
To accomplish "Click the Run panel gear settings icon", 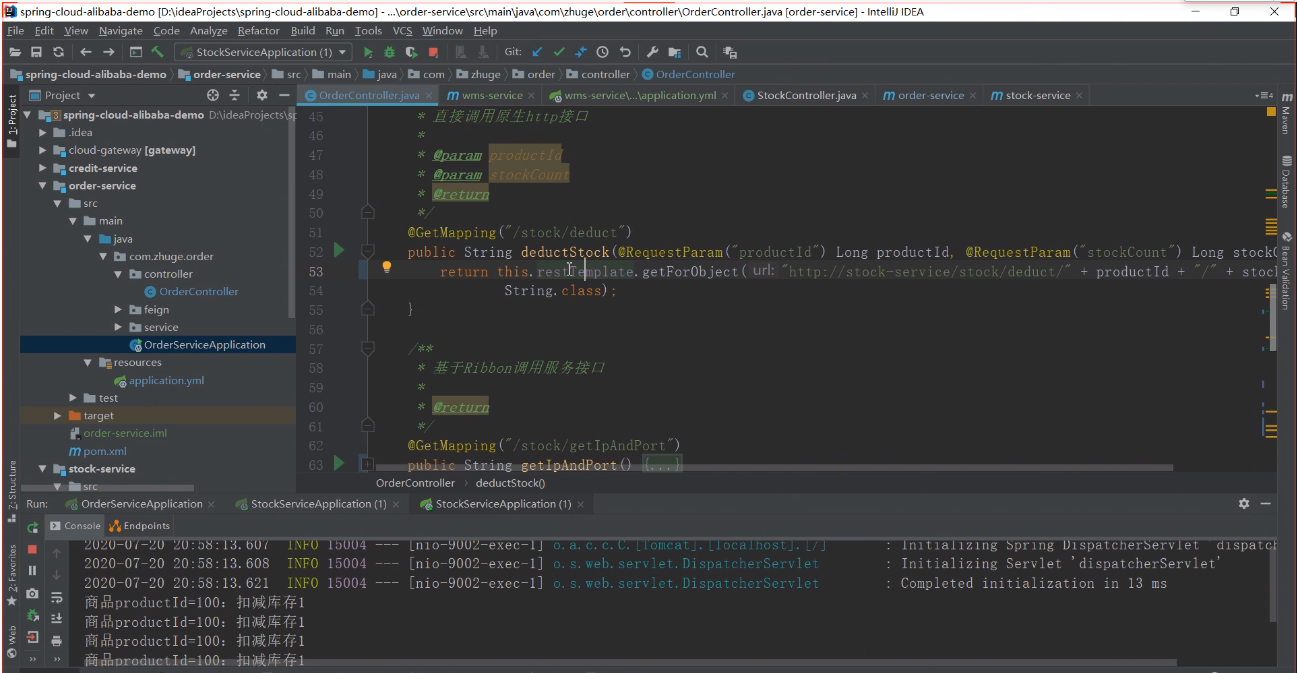I will pyautogui.click(x=1244, y=504).
